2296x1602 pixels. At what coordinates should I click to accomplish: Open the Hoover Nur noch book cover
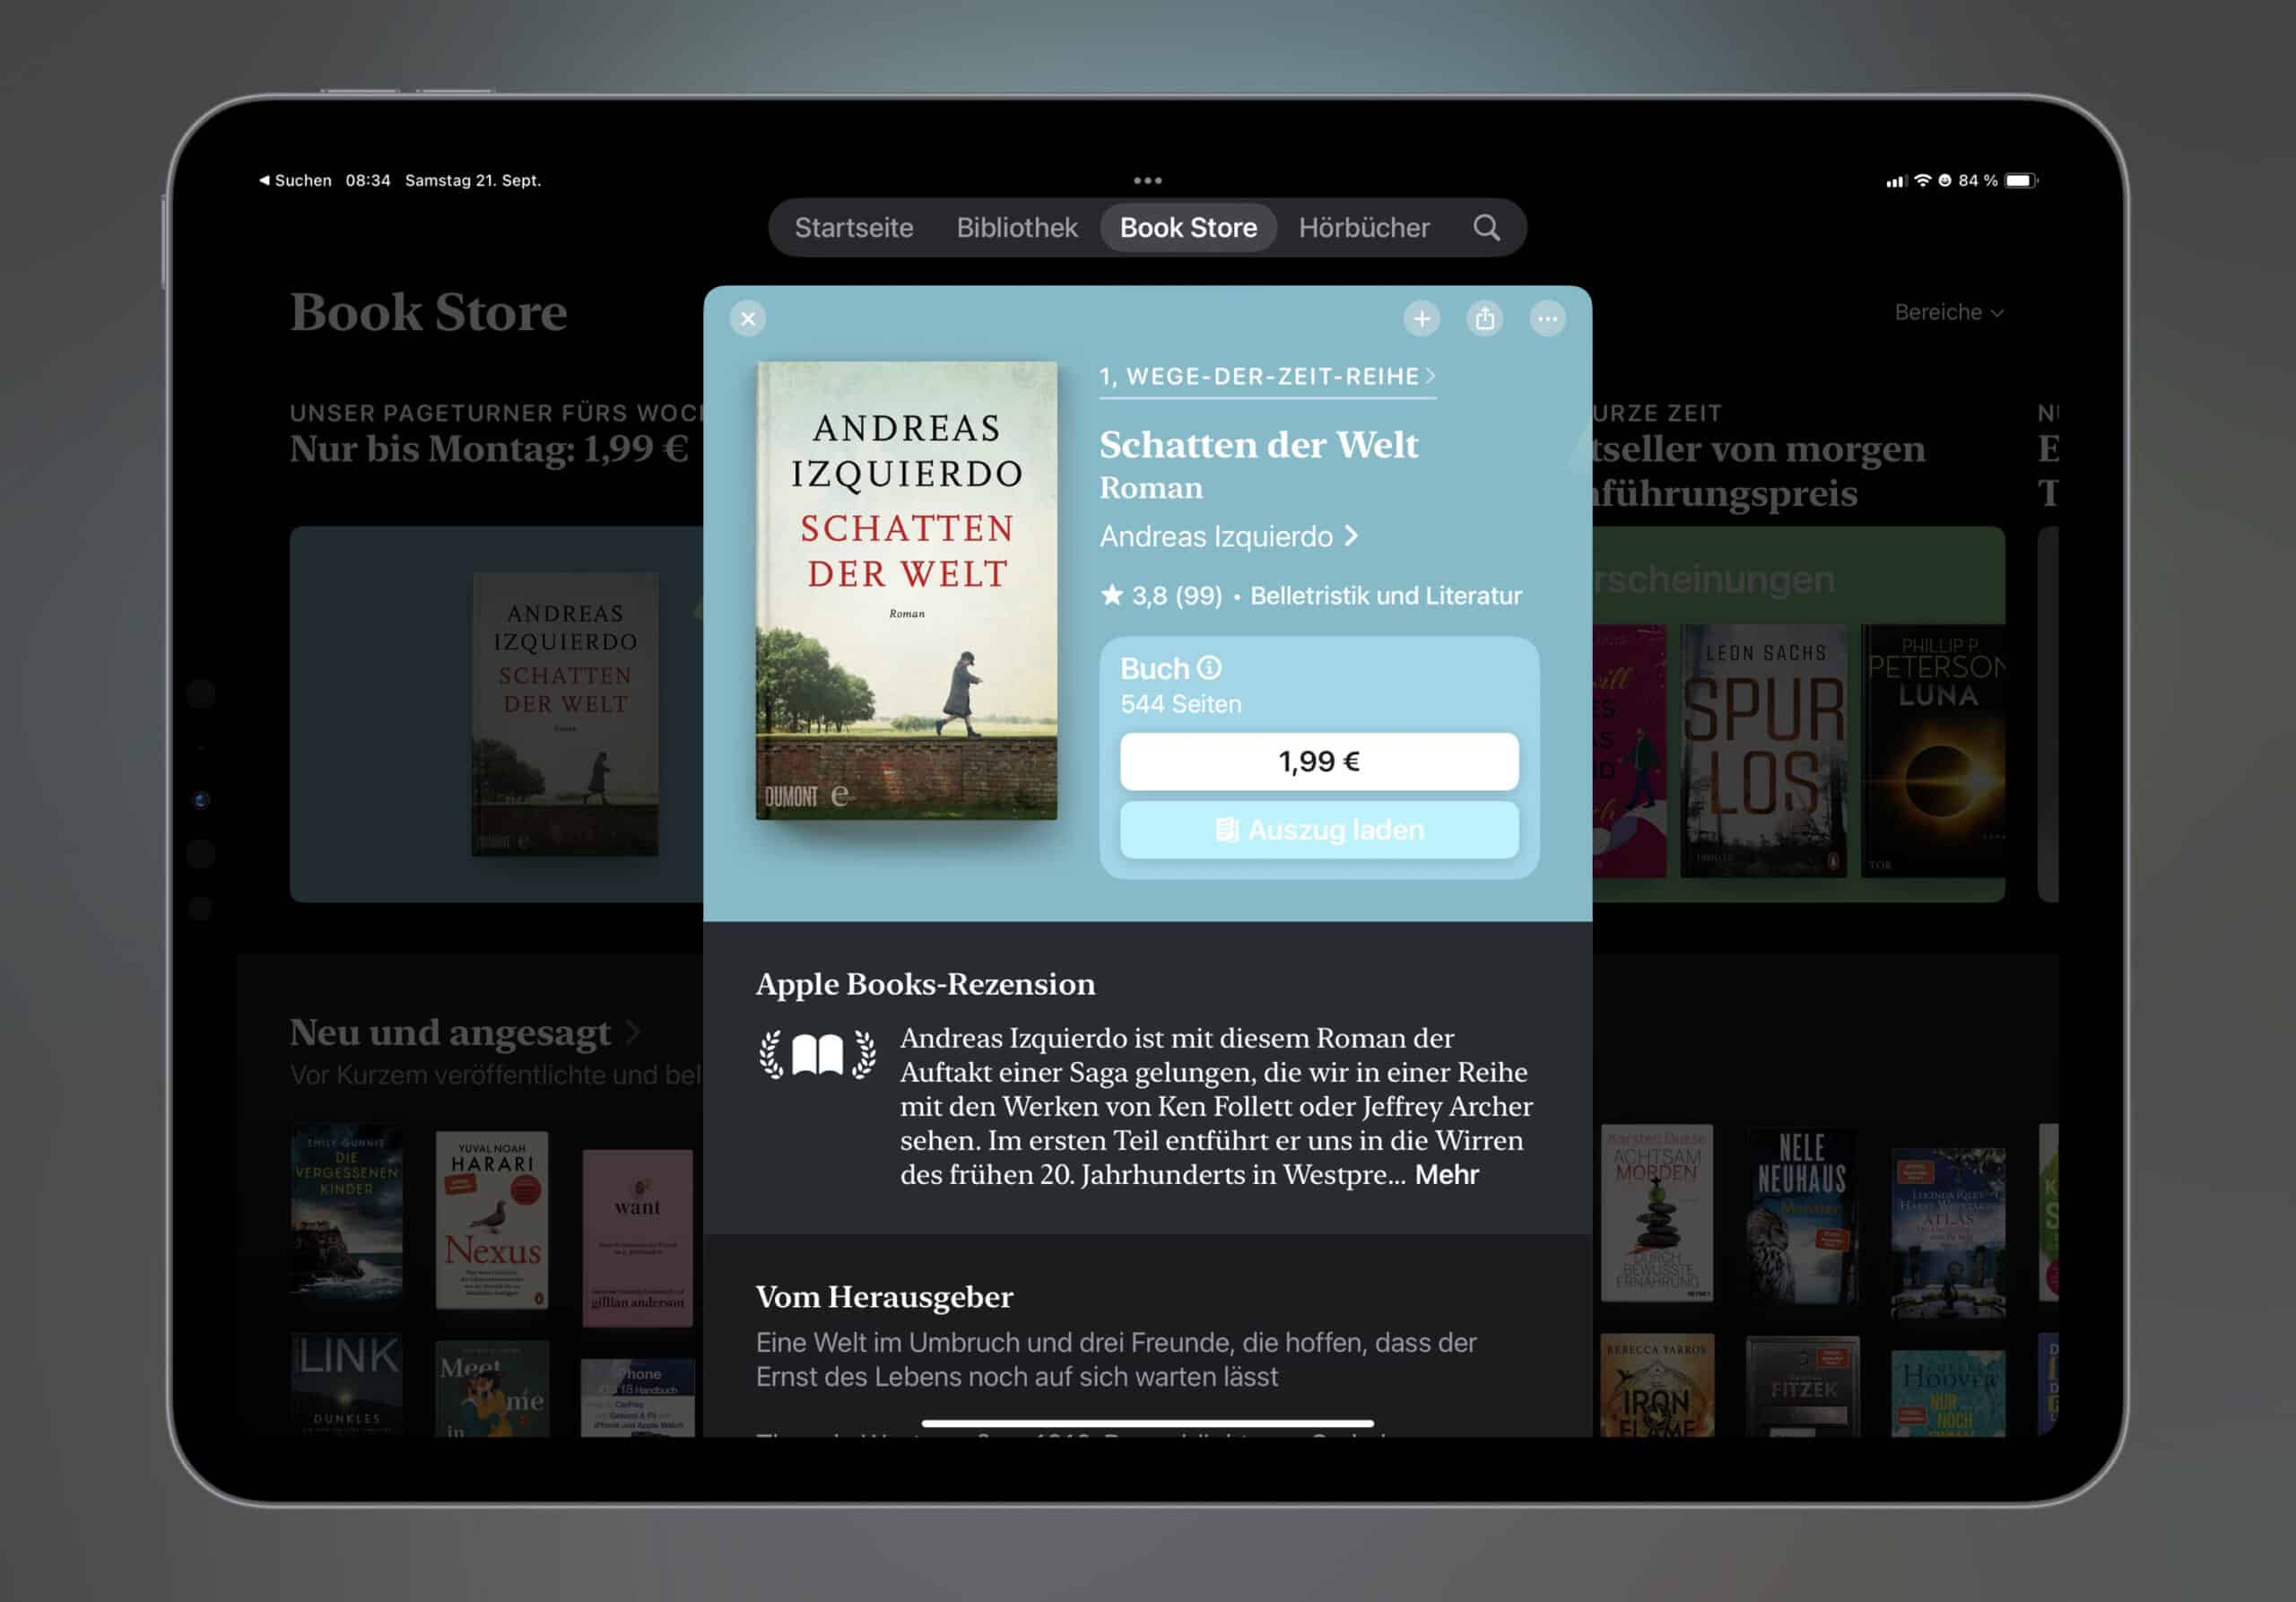coord(1948,1394)
